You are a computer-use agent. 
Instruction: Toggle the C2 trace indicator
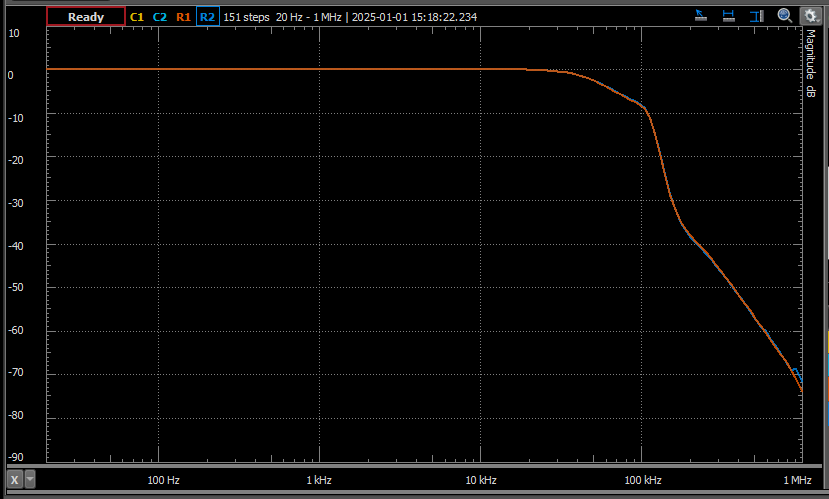[160, 17]
